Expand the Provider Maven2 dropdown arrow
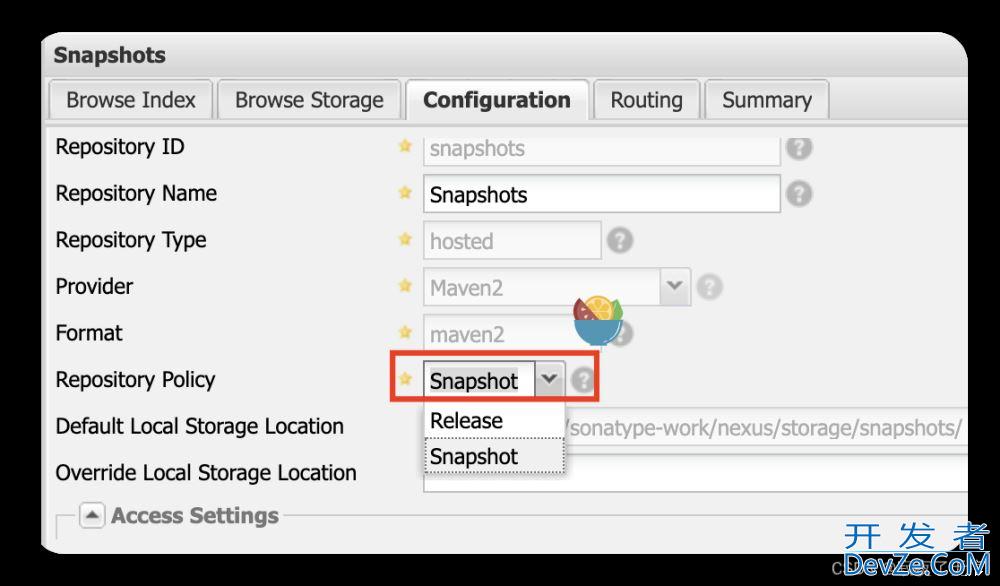Screen dimensions: 1000x586 pos(675,286)
